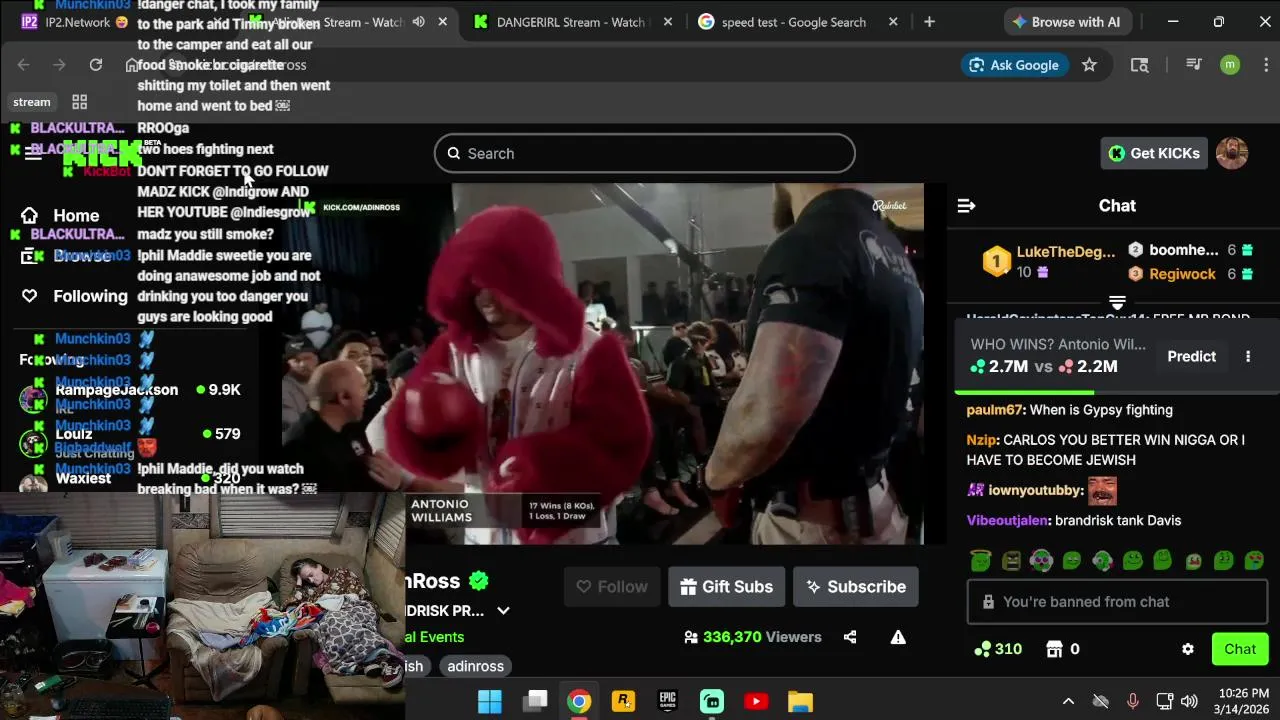1280x720 pixels.
Task: Reload the page
Action: pyautogui.click(x=96, y=65)
